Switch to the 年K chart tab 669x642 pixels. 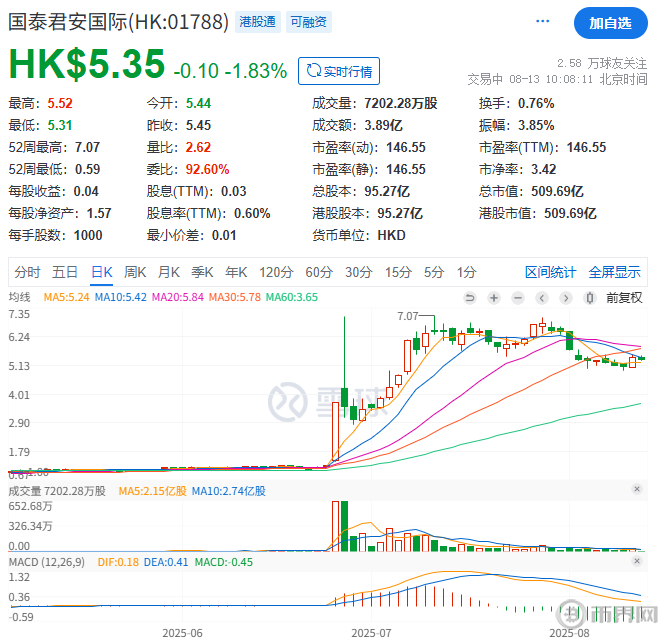(236, 272)
